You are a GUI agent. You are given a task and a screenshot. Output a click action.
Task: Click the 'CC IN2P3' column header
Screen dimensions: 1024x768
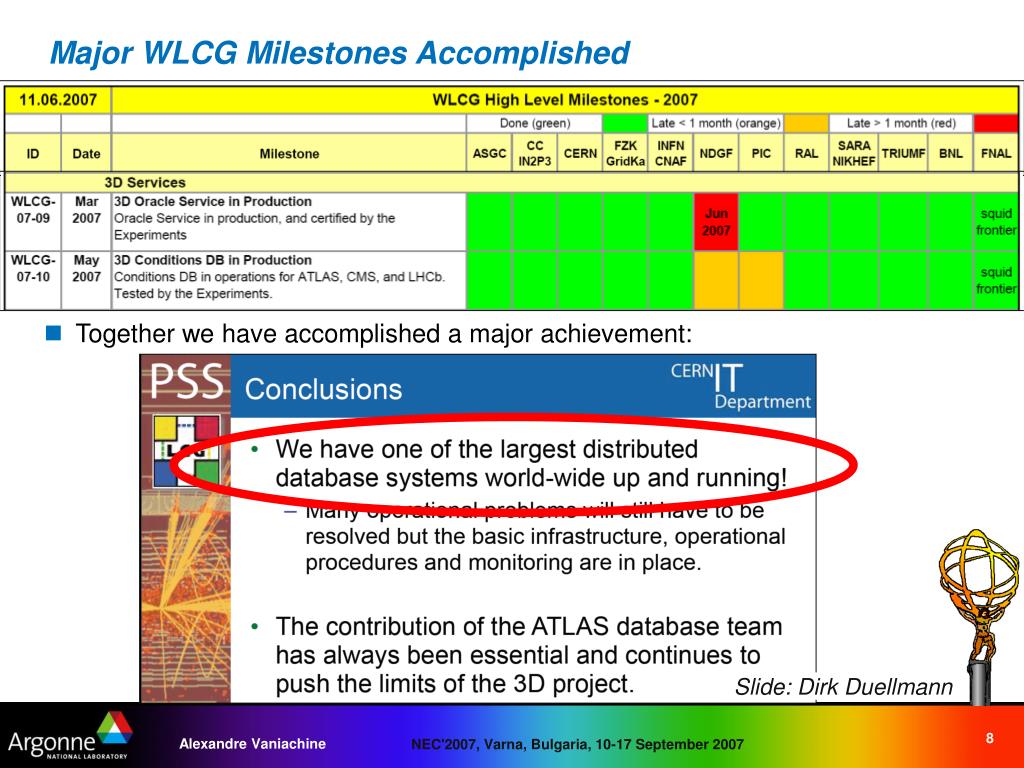point(534,153)
